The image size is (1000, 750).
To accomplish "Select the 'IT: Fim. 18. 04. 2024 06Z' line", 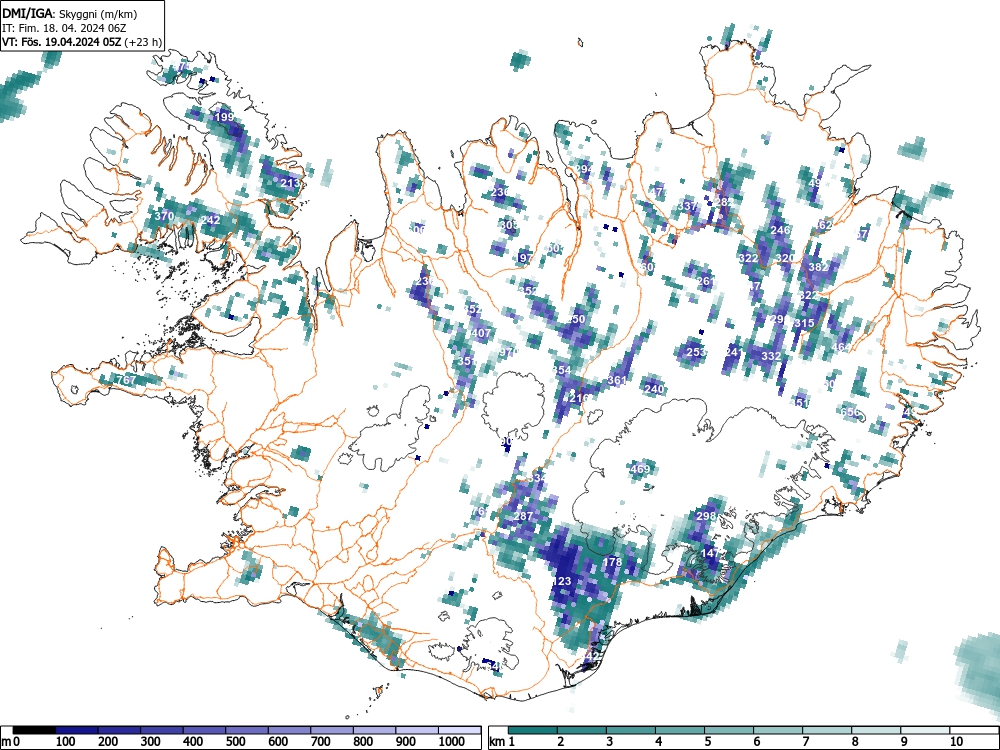I will tap(64, 28).
